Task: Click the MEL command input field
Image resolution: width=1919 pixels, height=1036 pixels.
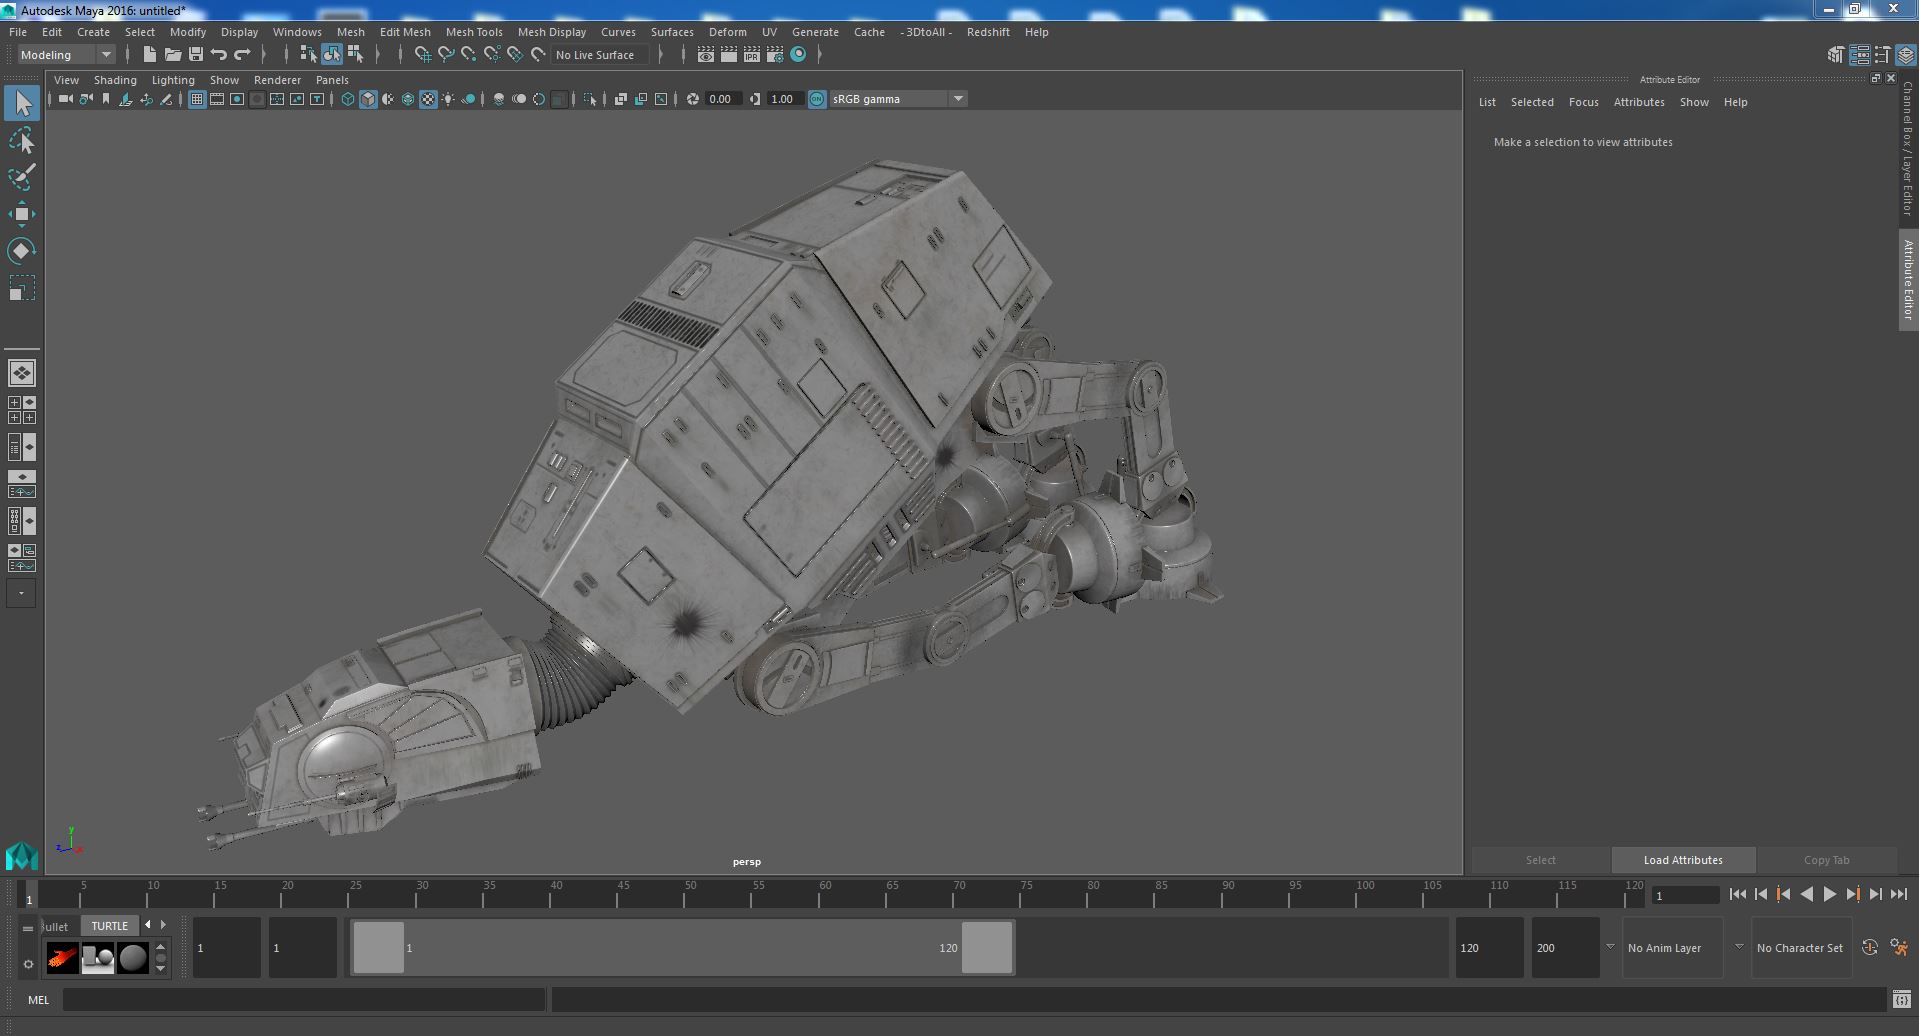Action: click(x=304, y=999)
